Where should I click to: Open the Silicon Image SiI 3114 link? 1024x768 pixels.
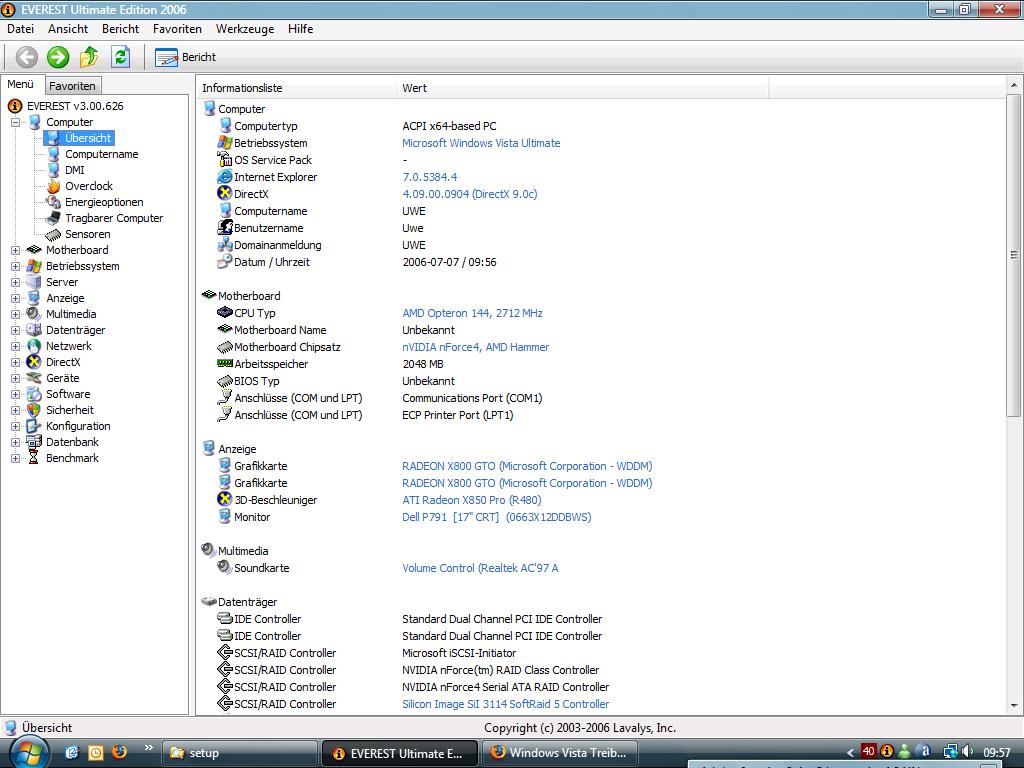(x=505, y=704)
